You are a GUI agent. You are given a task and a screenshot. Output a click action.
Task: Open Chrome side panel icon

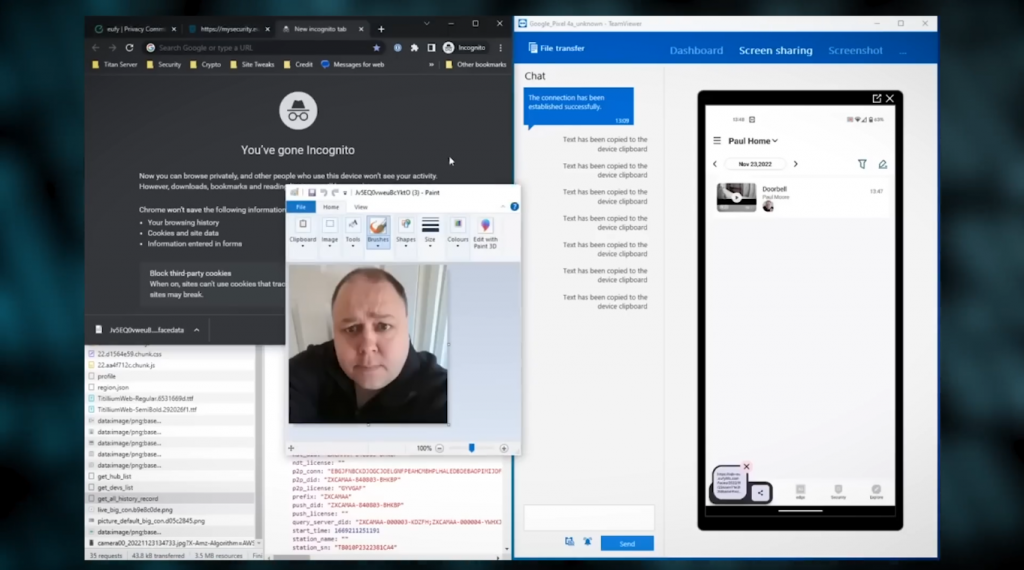431,48
